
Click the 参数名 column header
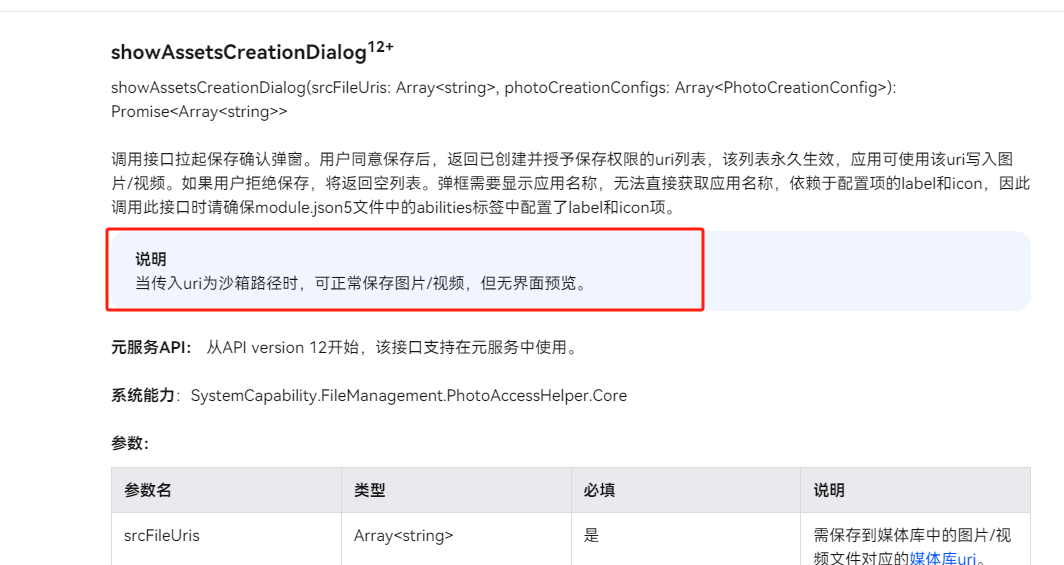[x=148, y=490]
